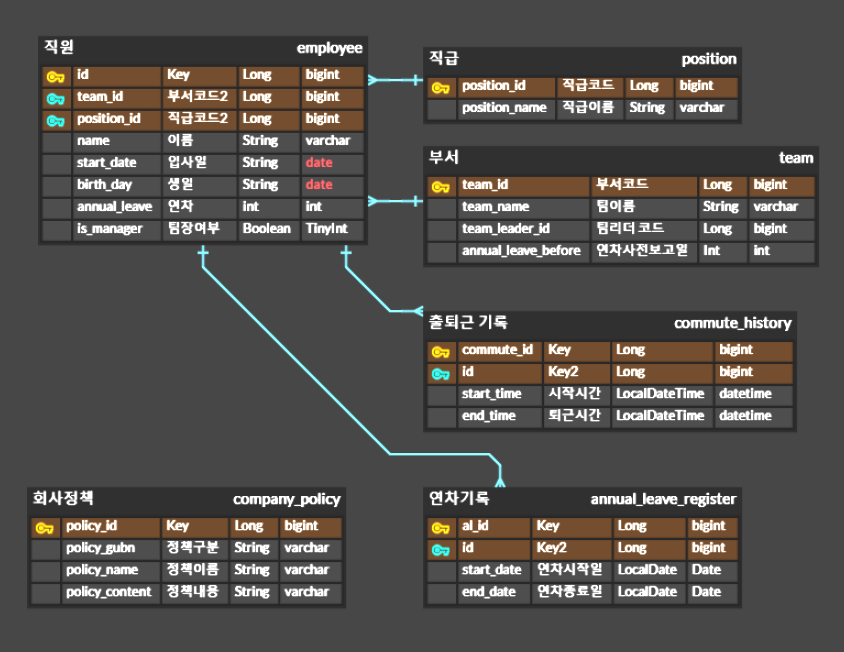The image size is (844, 652).
Task: Click the 회사정책 logical table name
Action: (63, 498)
